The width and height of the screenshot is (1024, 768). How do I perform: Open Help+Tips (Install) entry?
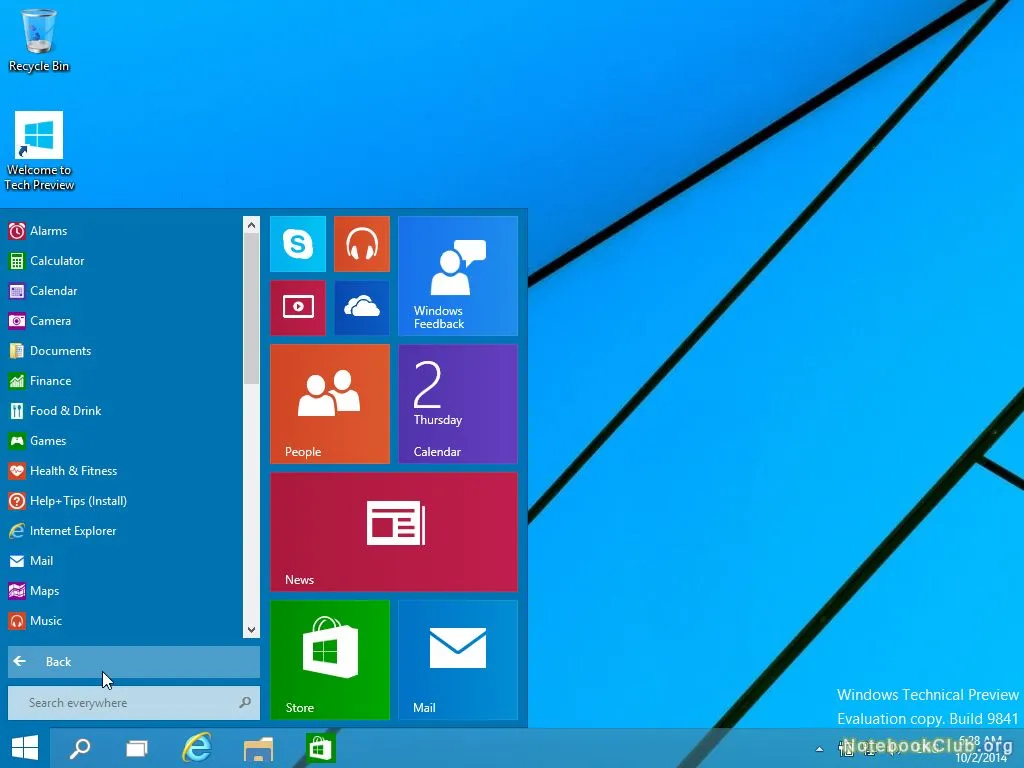point(124,501)
